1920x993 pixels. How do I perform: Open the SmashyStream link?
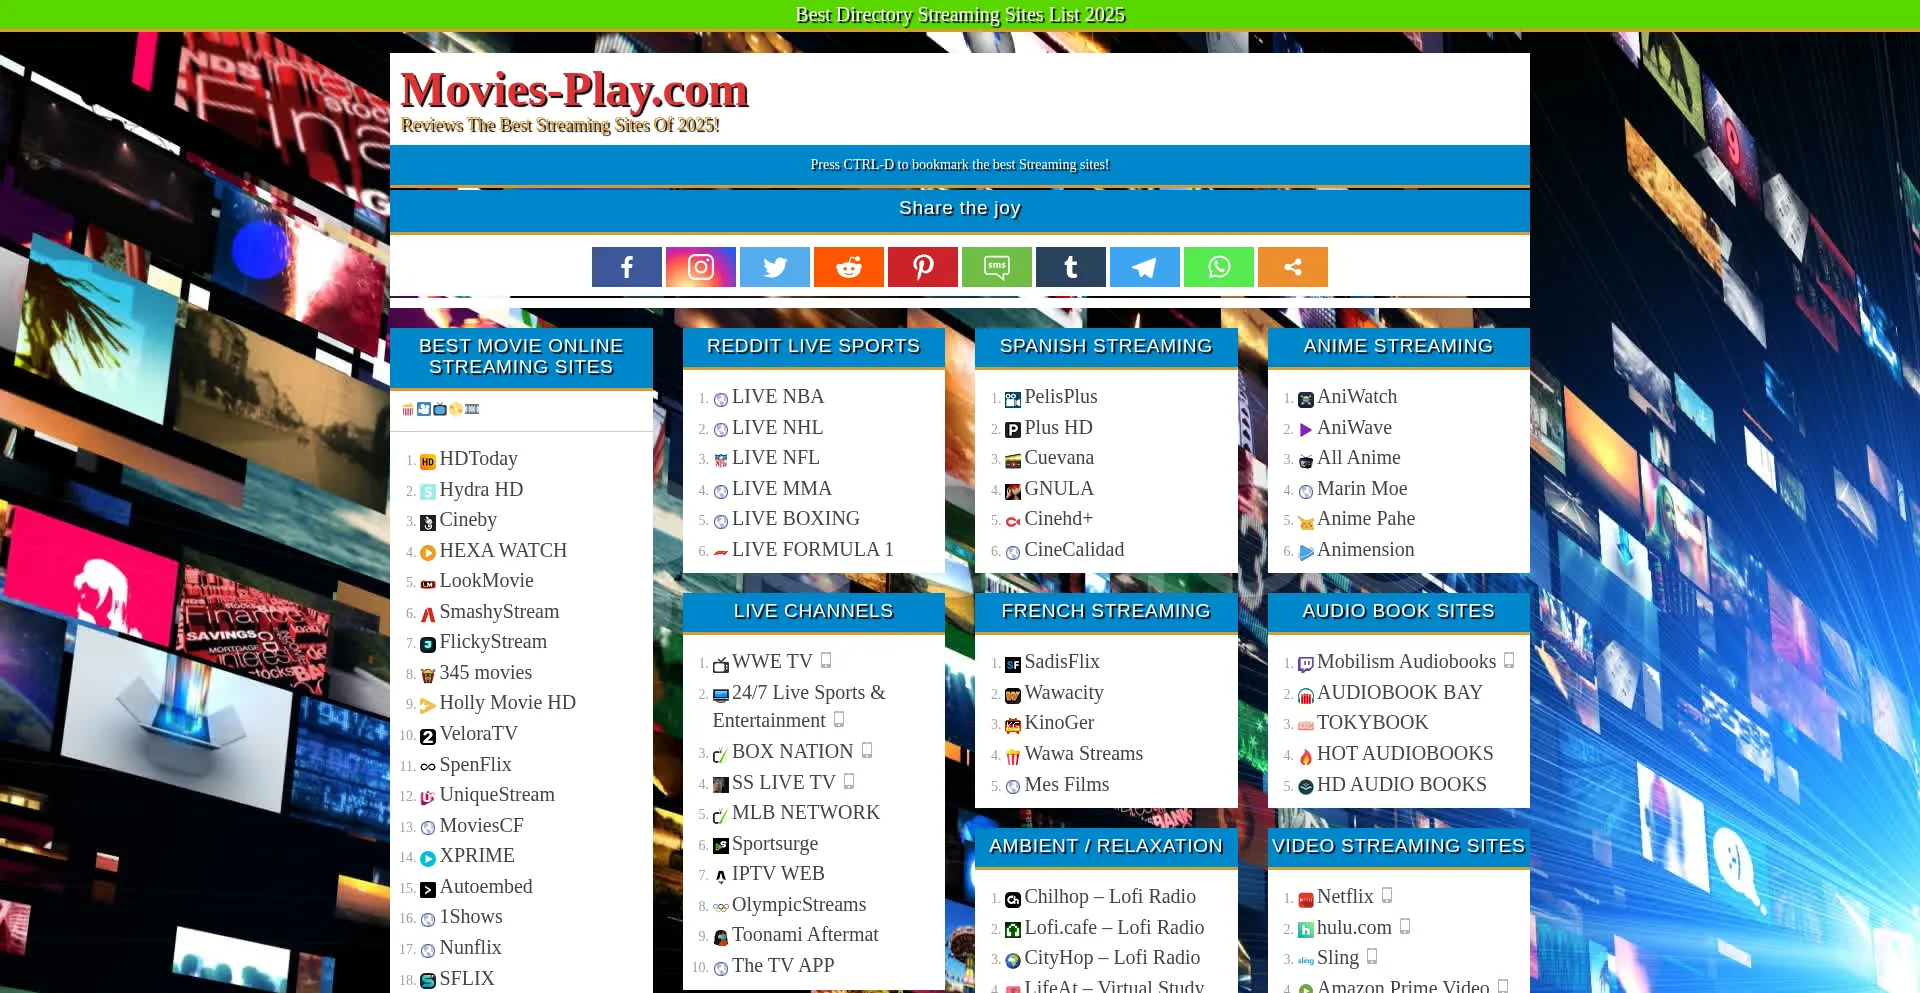499,612
